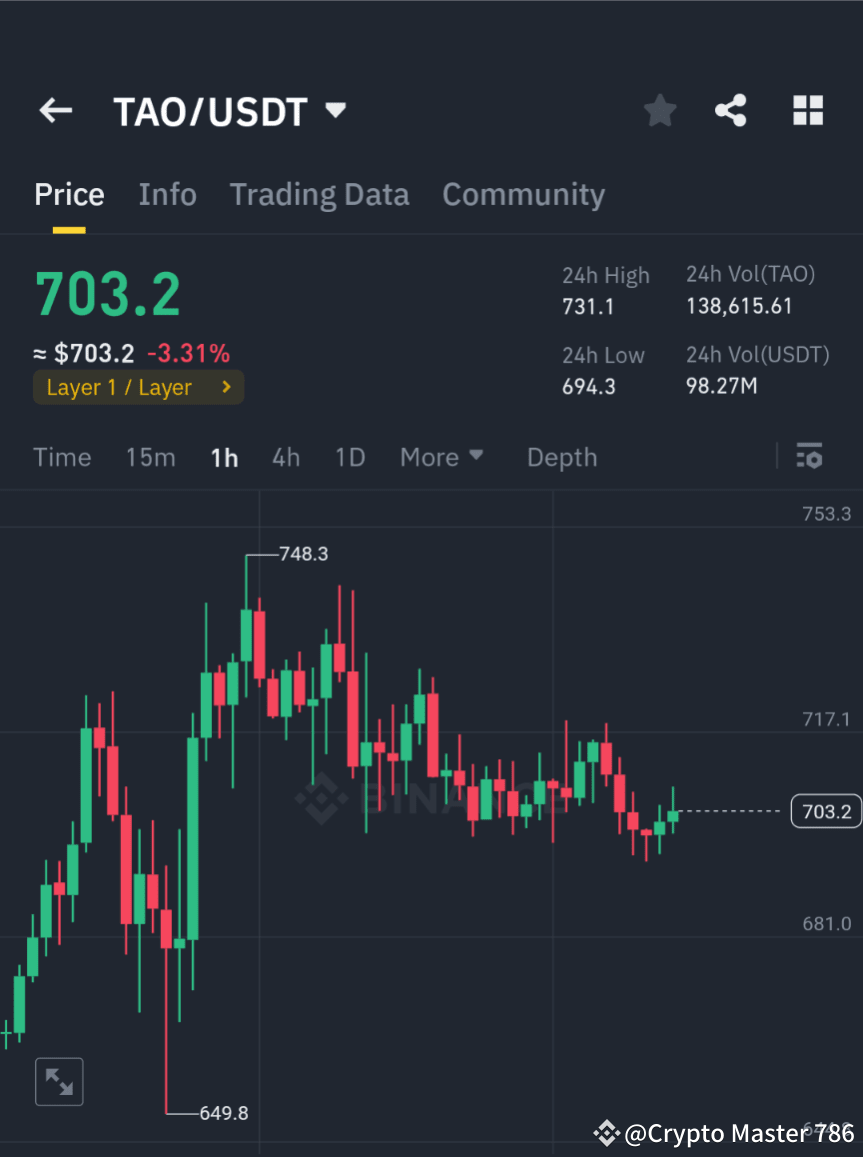Open chart settings with the candle-settings icon

pos(809,457)
